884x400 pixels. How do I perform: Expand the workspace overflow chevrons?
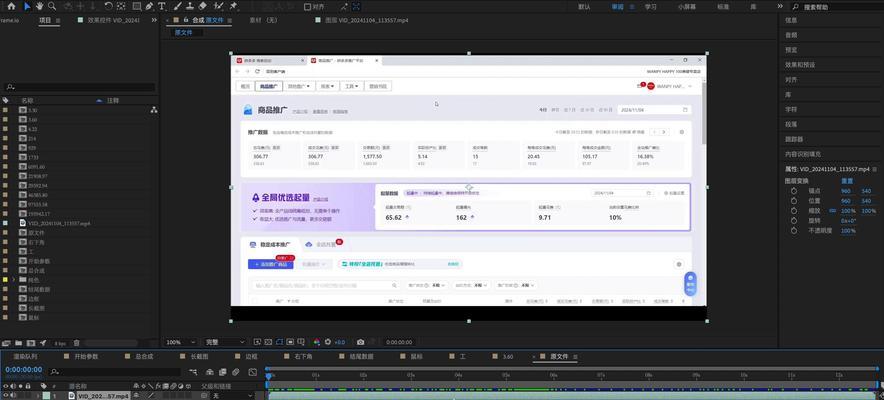pos(780,6)
